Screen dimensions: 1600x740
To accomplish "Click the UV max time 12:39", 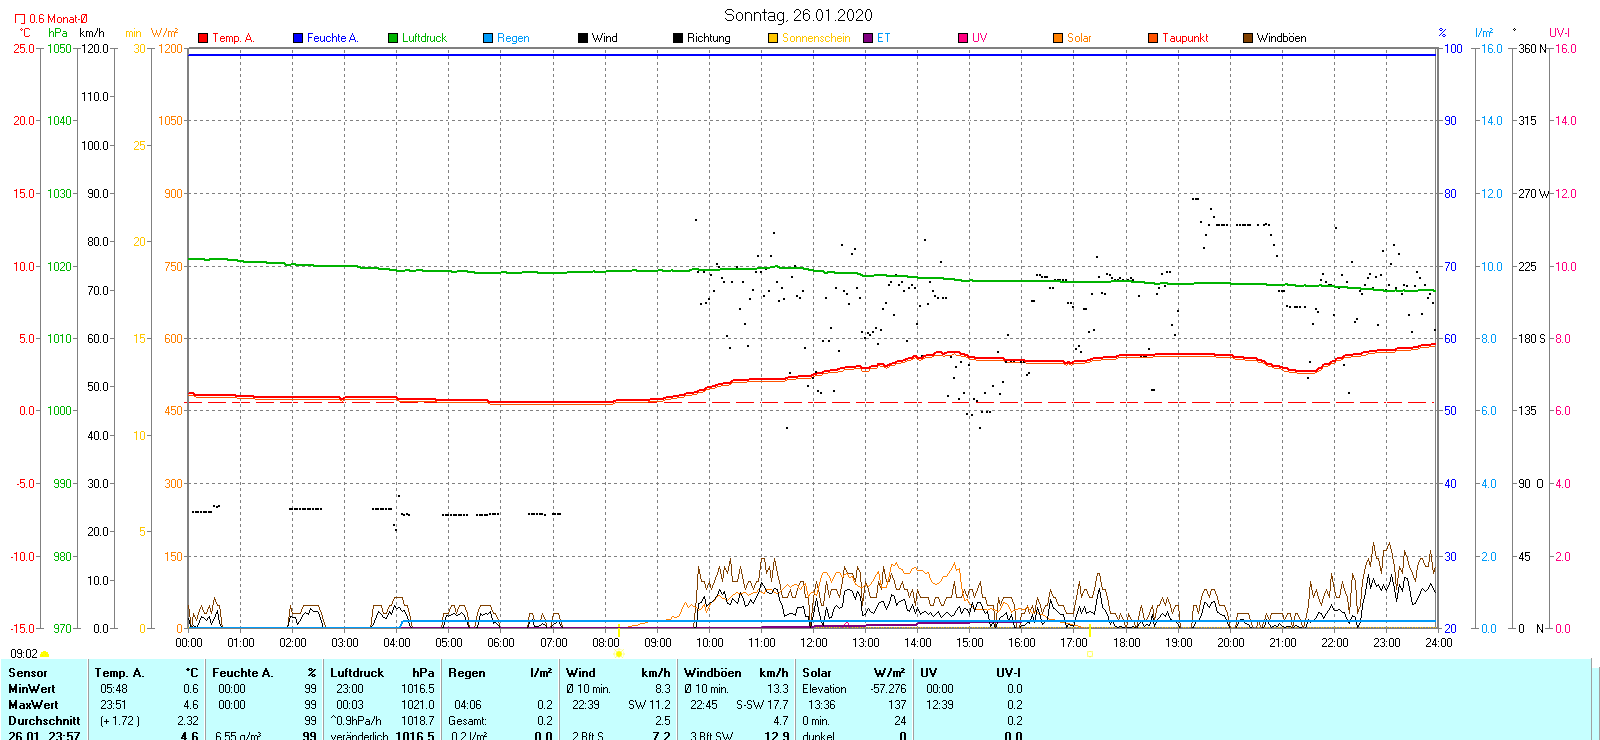I will 940,705.
